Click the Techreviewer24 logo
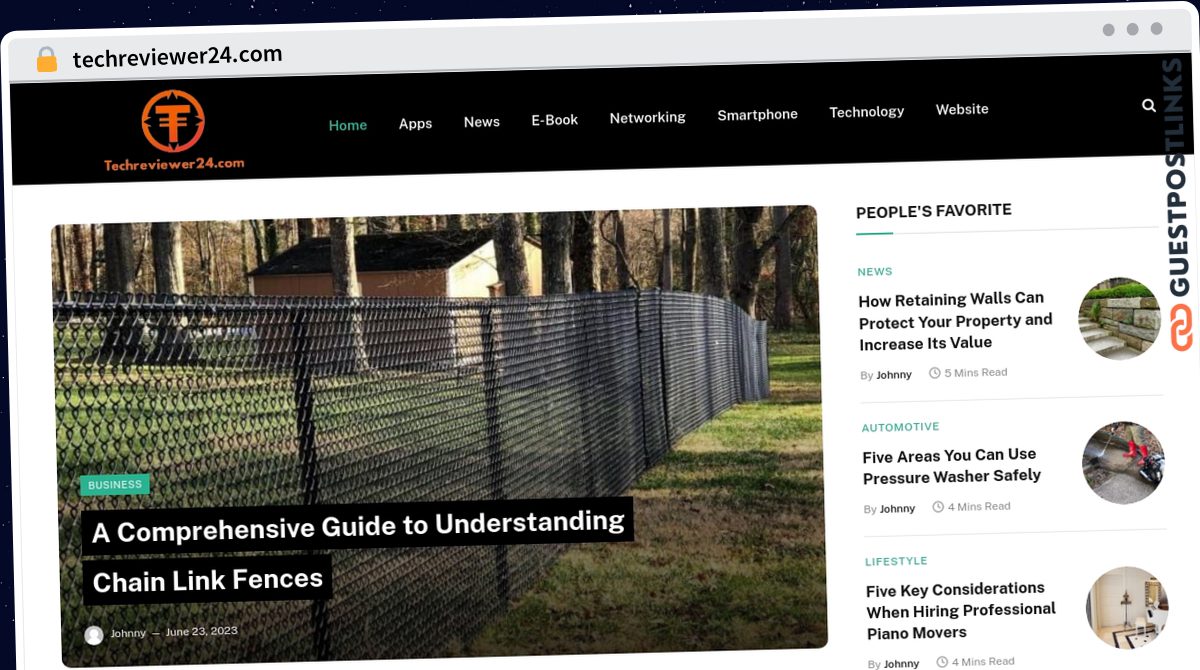Image resolution: width=1200 pixels, height=670 pixels. point(173,131)
